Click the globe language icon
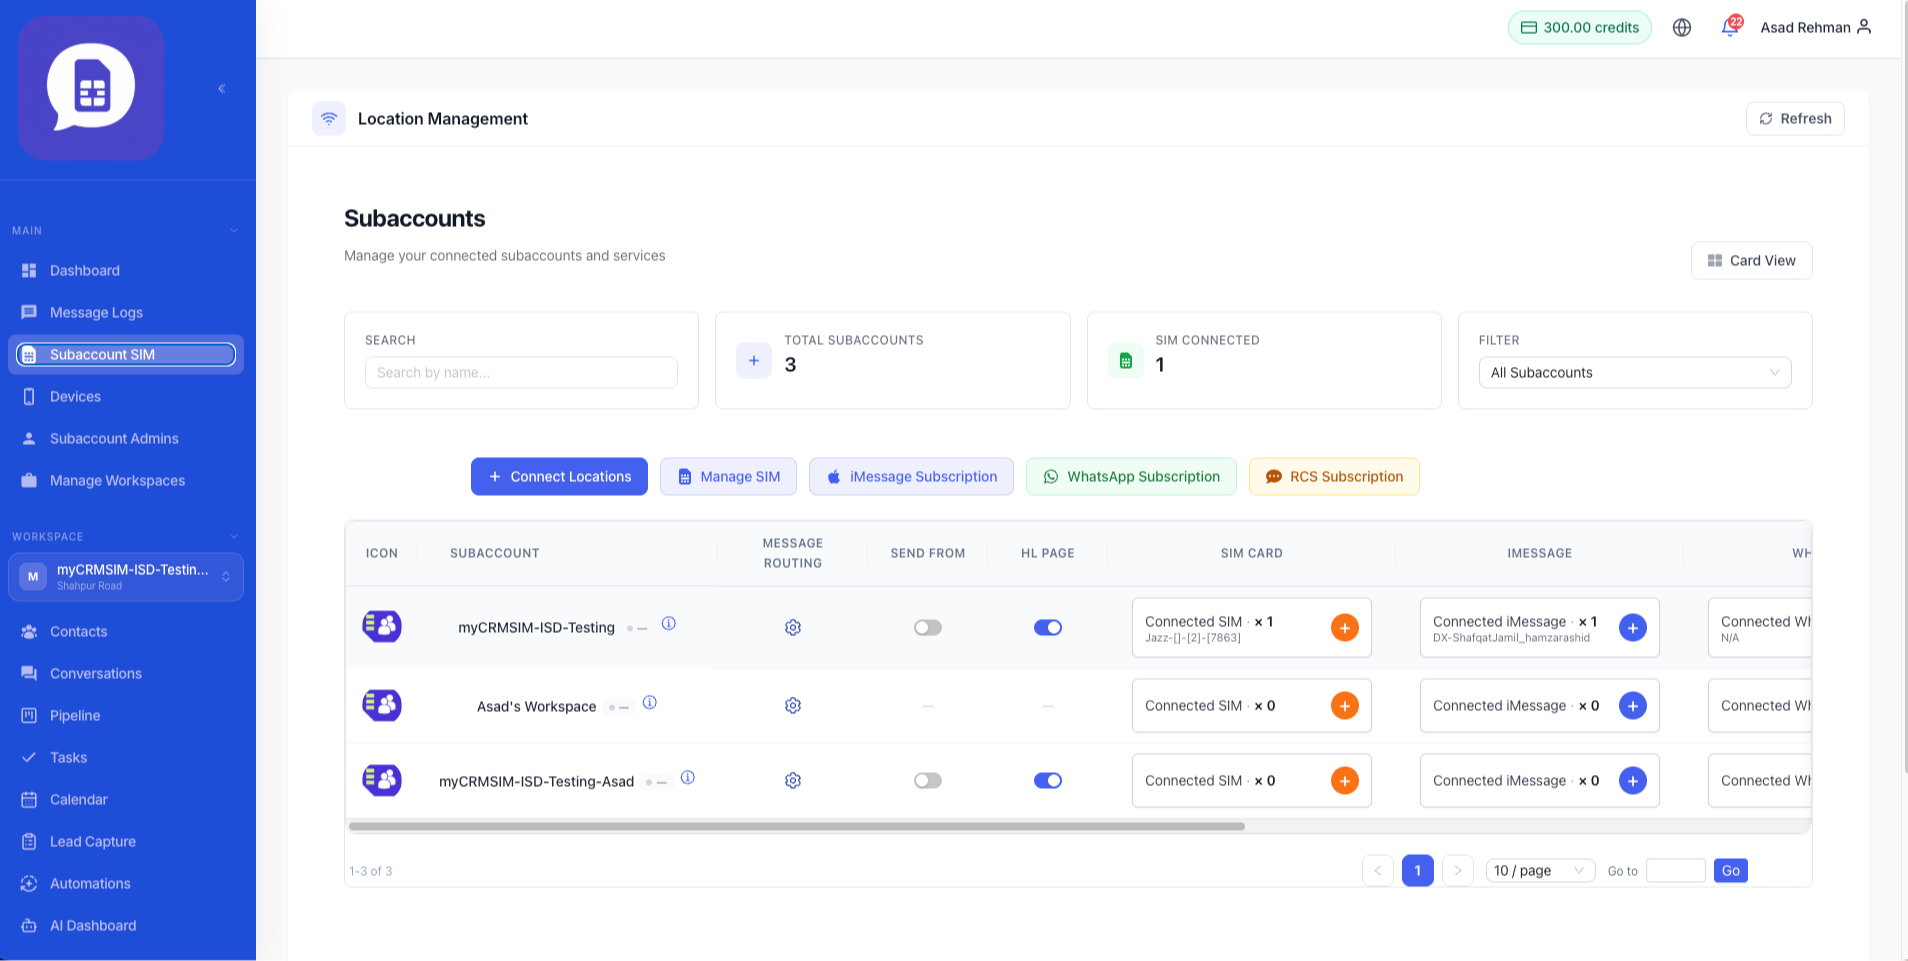 click(x=1682, y=28)
